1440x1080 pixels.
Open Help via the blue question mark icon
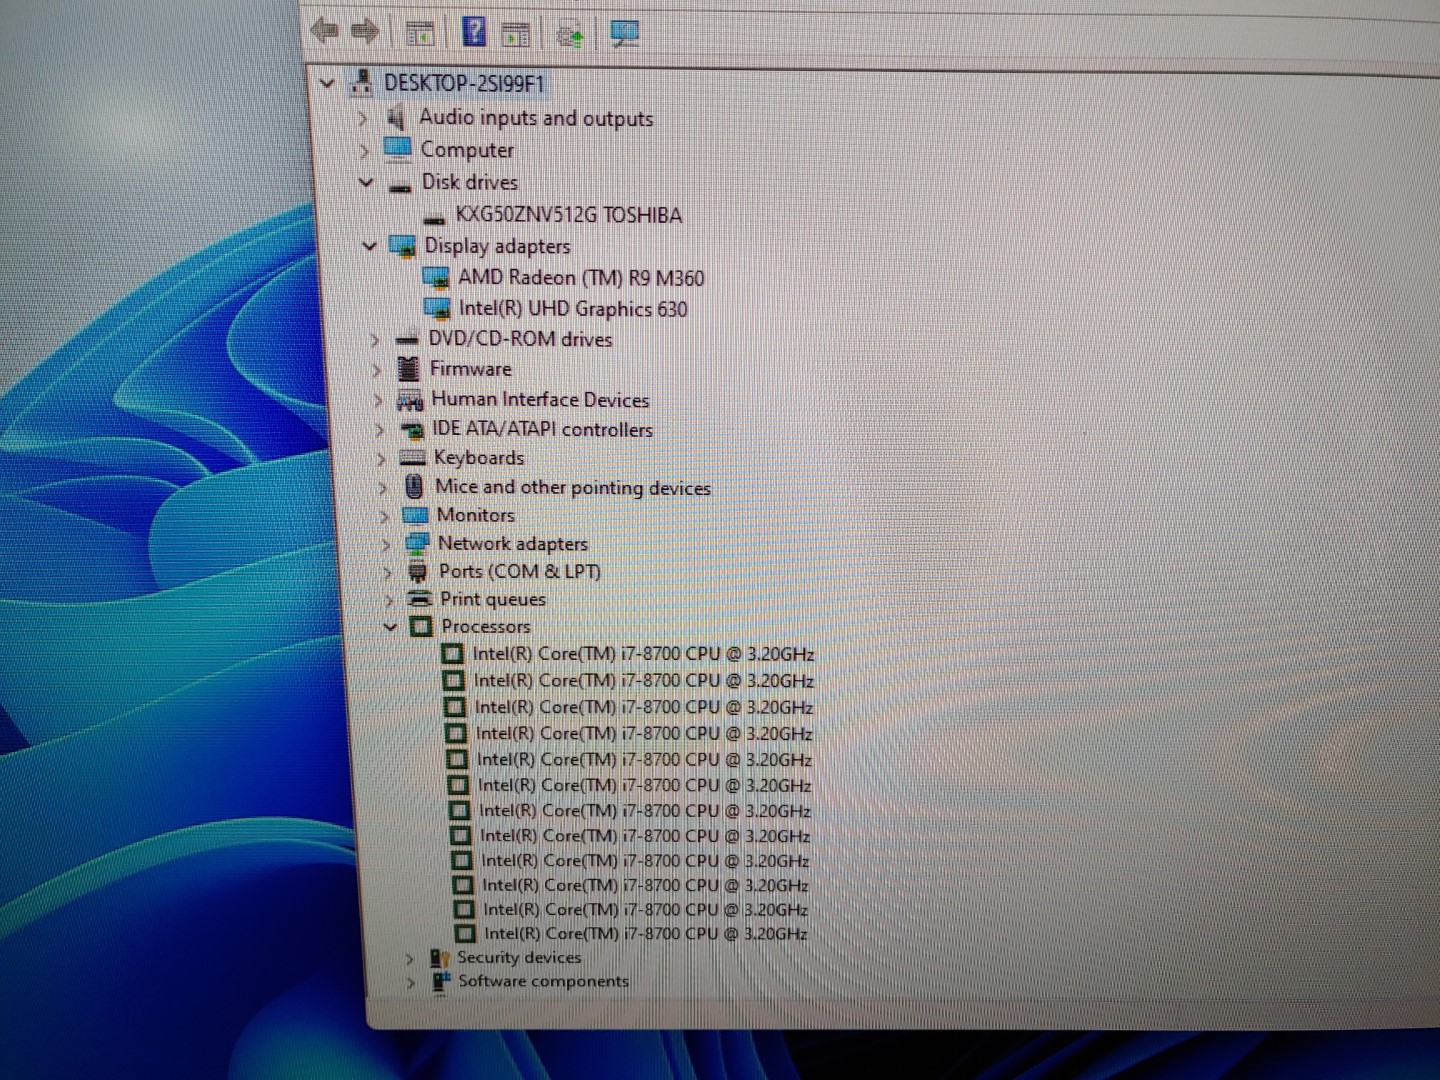[x=474, y=31]
